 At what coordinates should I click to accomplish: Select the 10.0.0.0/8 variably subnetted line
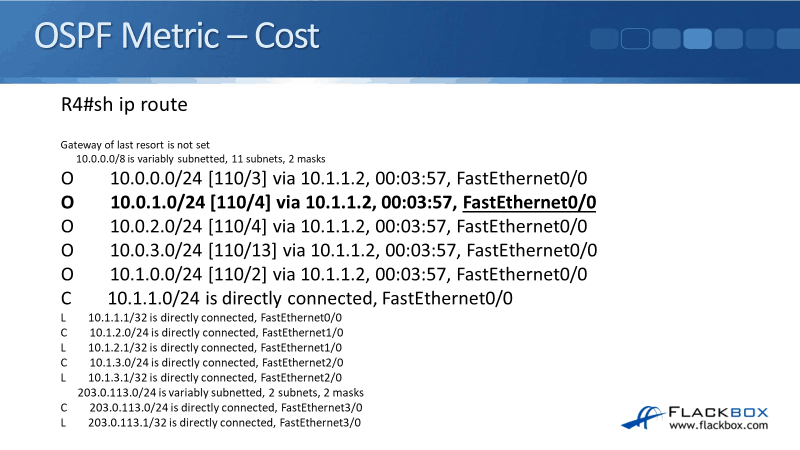pos(200,159)
